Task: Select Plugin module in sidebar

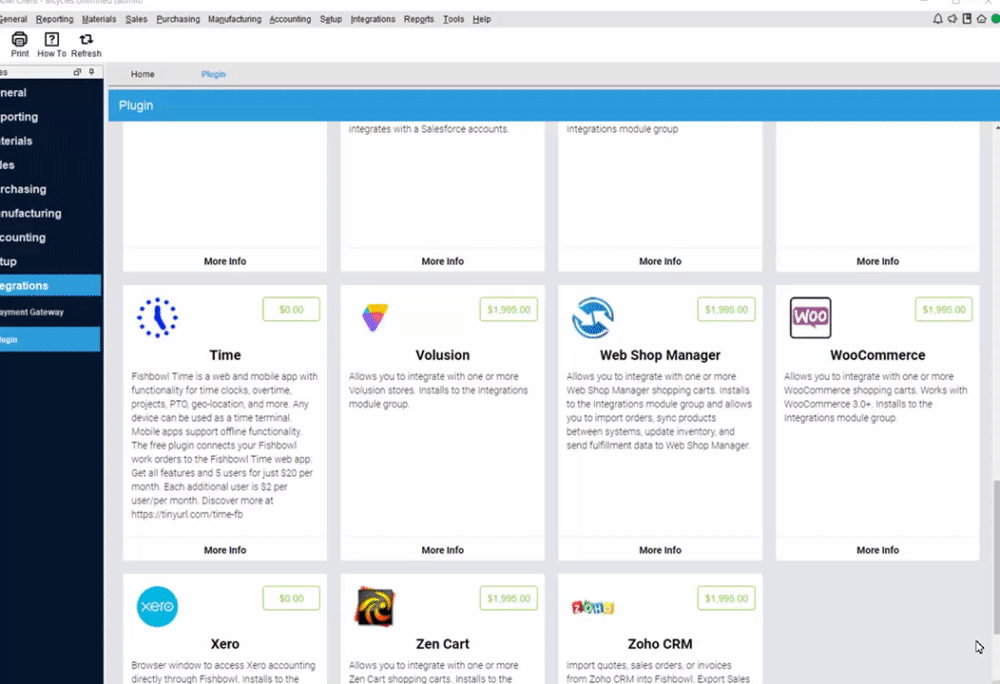Action: pos(50,340)
